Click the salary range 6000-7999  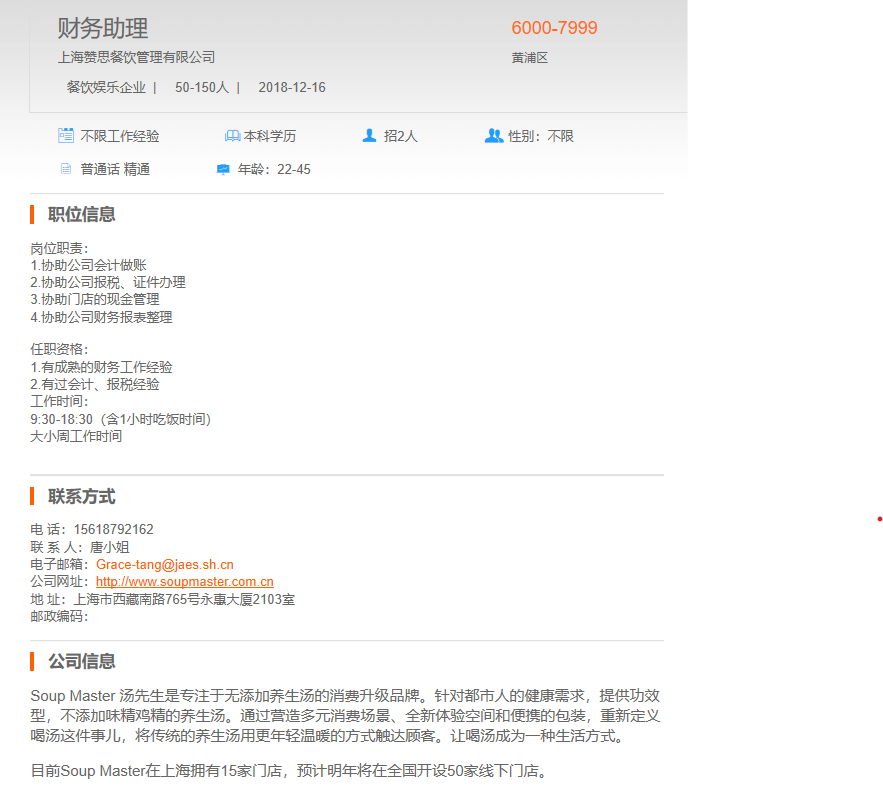pyautogui.click(x=554, y=29)
